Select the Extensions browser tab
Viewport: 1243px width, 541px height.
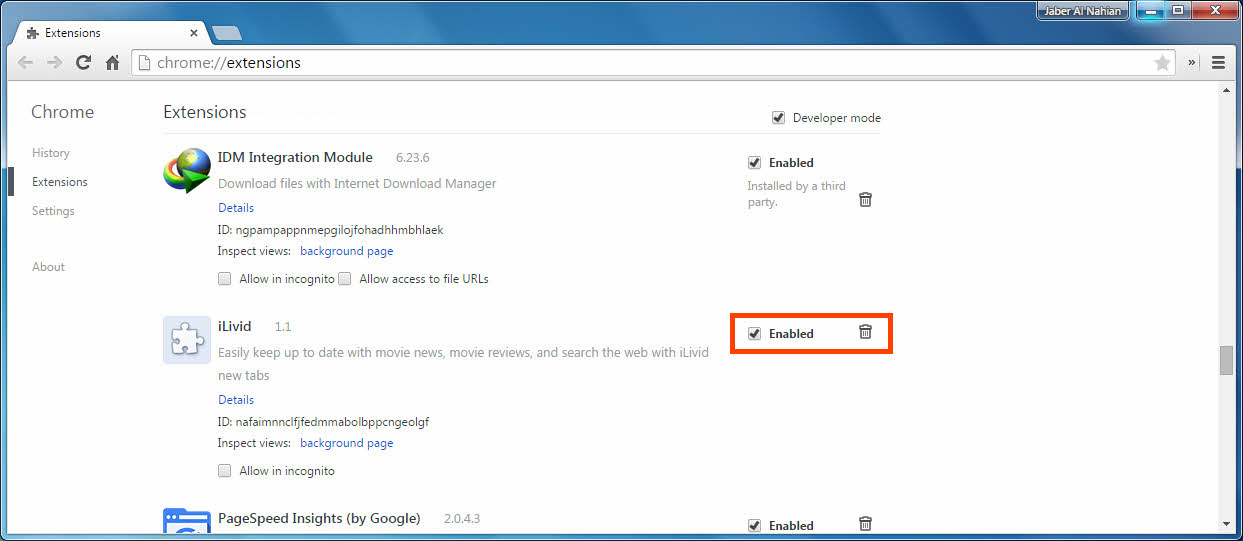click(112, 33)
